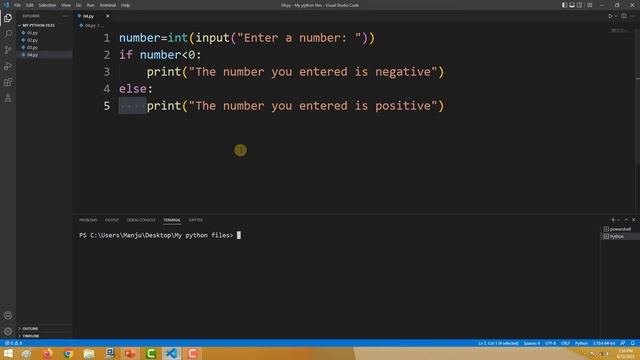Screen dimensions: 640x360
Task: Open the Terminal menu
Action: tap(108, 5)
